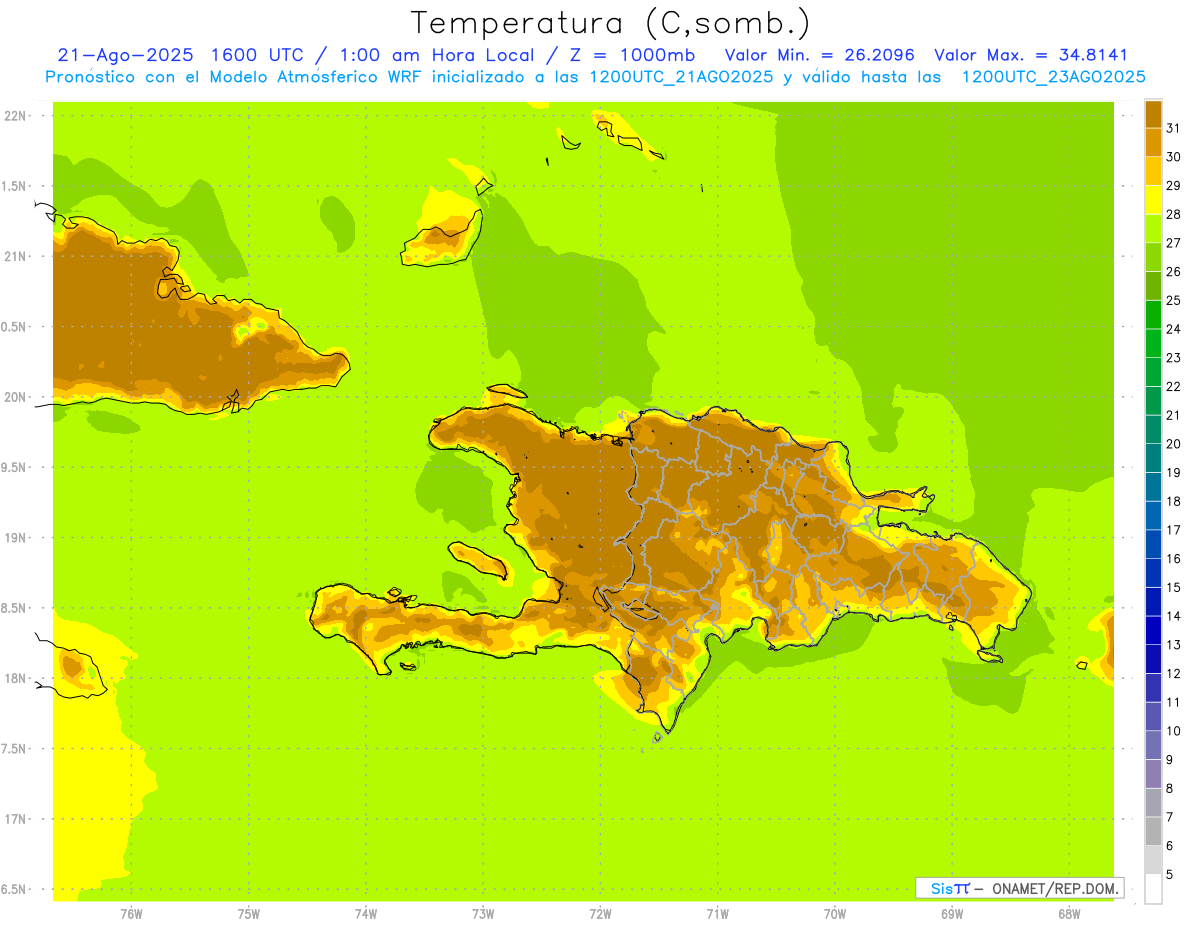The height and width of the screenshot is (927, 1200).
Task: Select the date text "21-Ago-2025"
Action: pyautogui.click(x=125, y=55)
